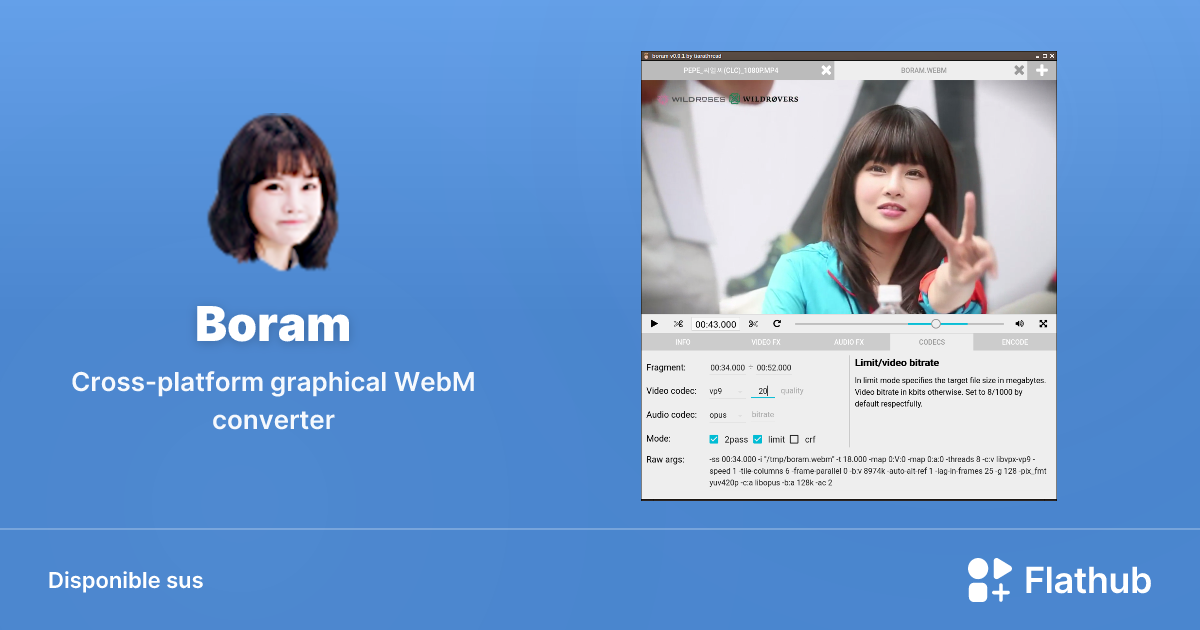Image resolution: width=1200 pixels, height=630 pixels.
Task: Toggle fullscreen with the expand-arrows icon
Action: [1043, 324]
